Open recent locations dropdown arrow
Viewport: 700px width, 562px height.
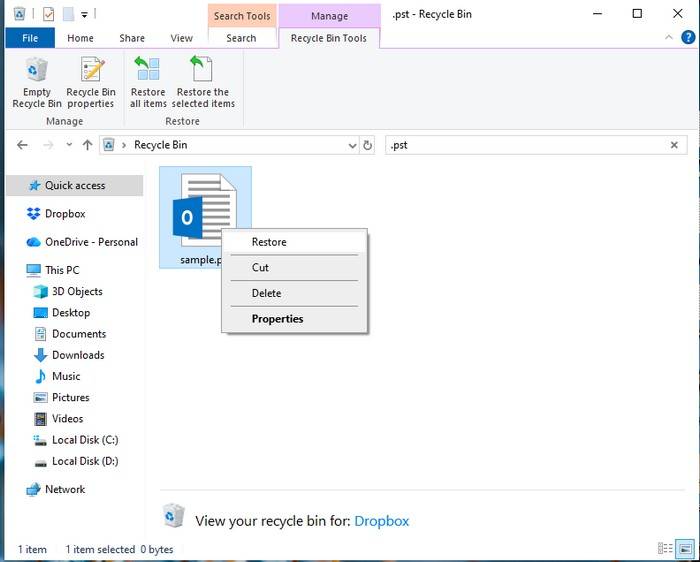tap(69, 145)
